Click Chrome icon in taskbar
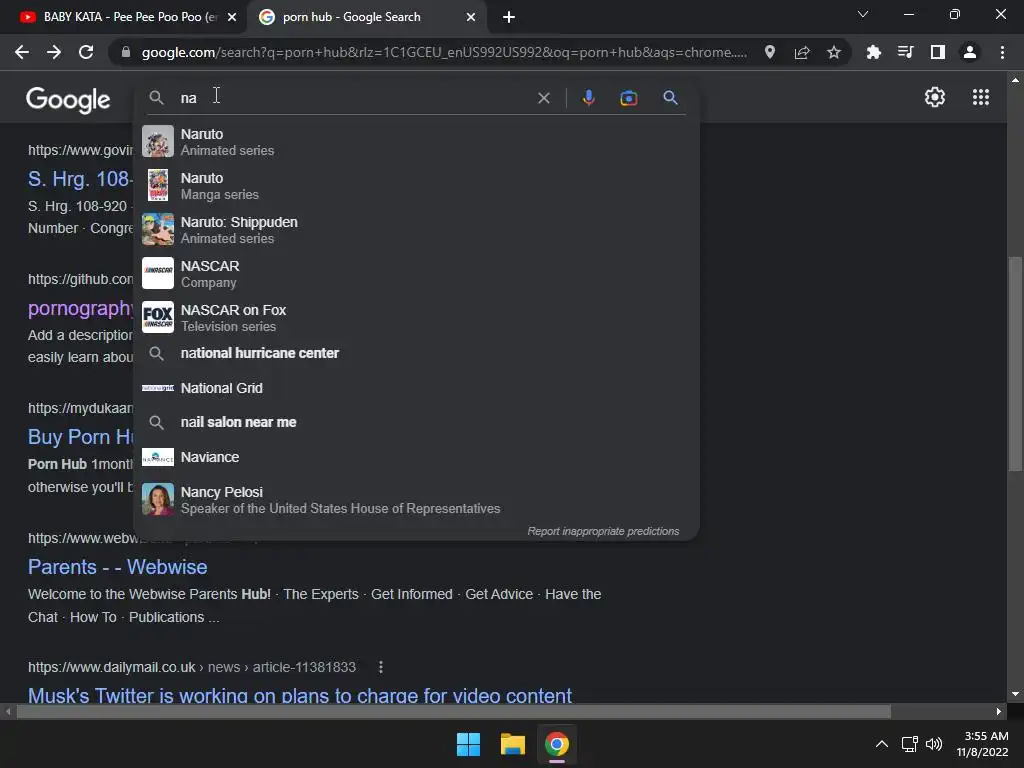 click(557, 744)
